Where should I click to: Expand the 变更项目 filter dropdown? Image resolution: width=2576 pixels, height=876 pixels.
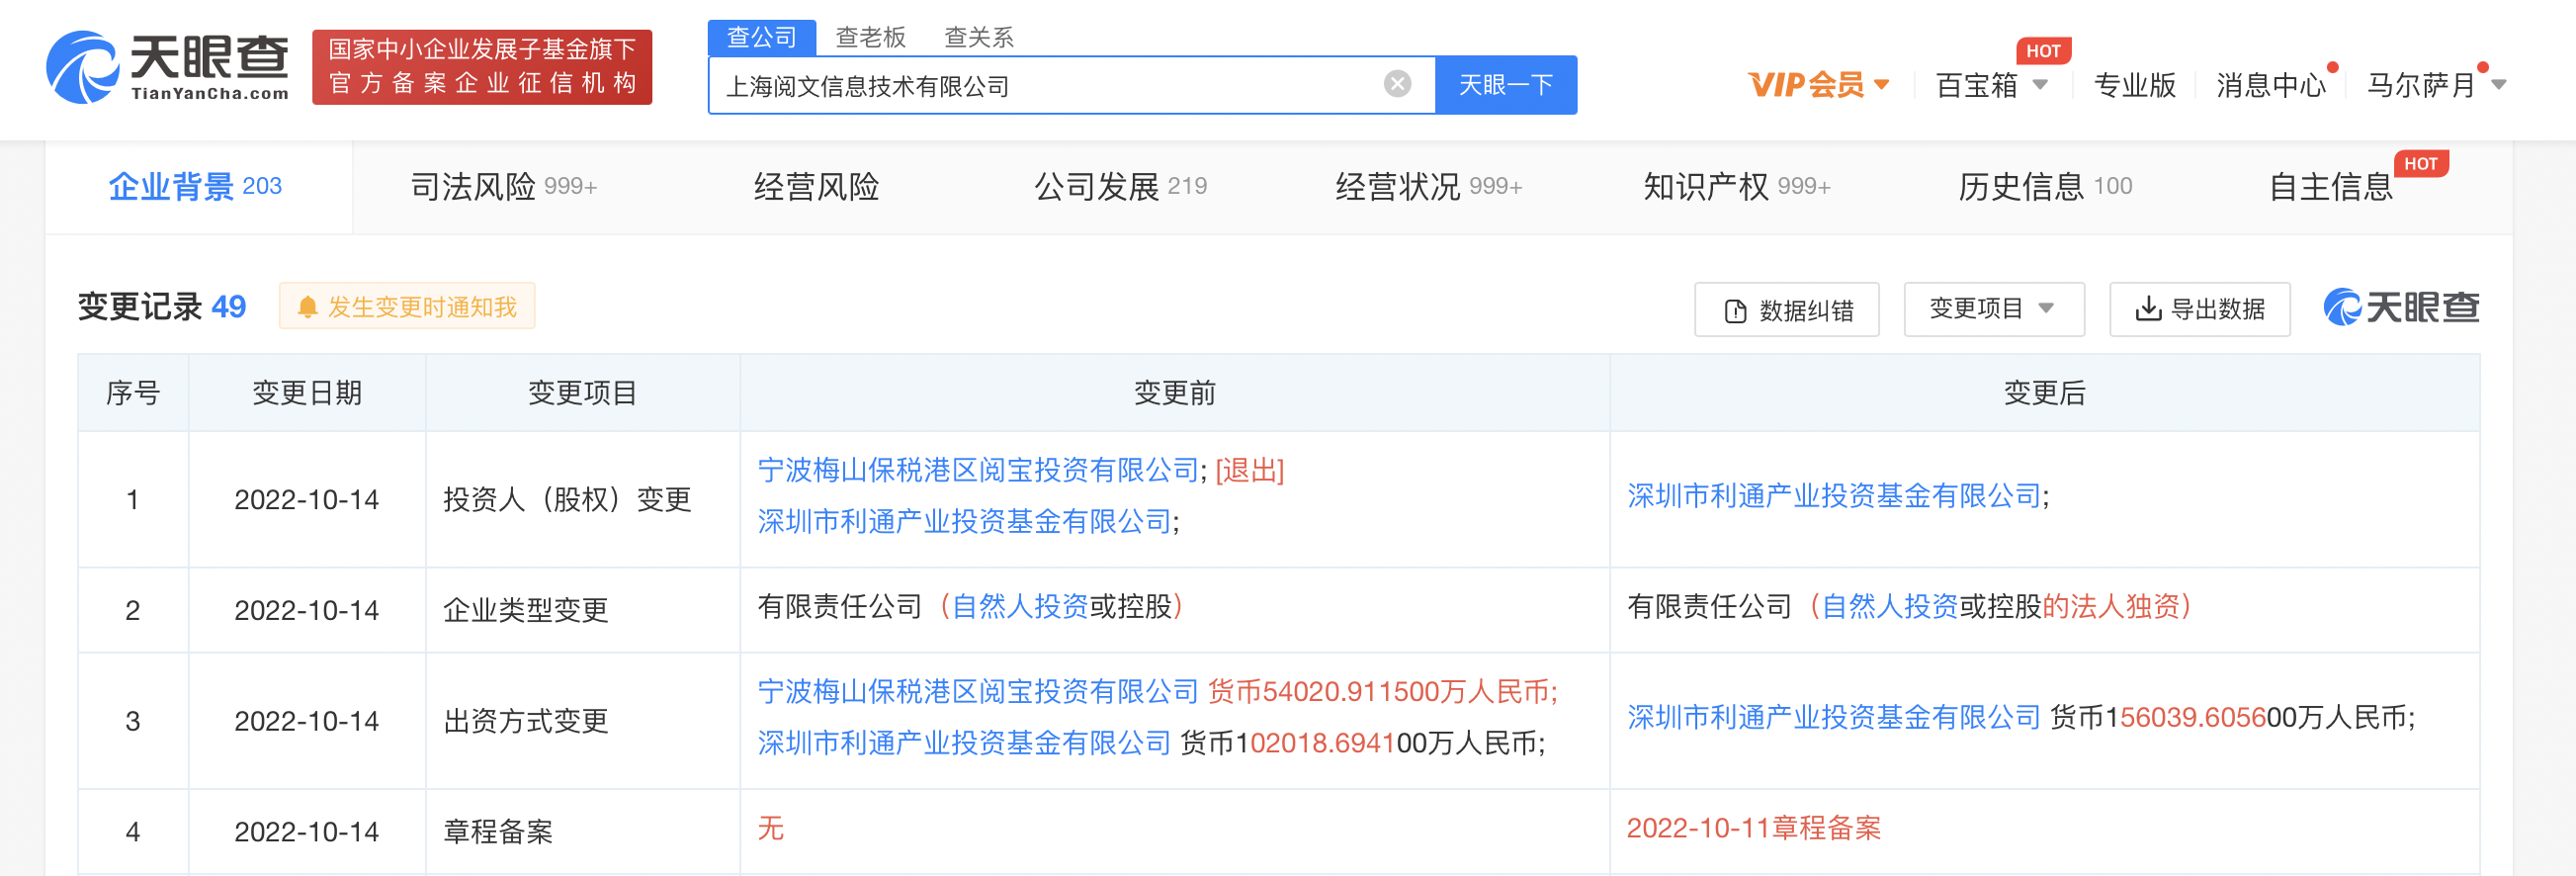coord(1992,309)
